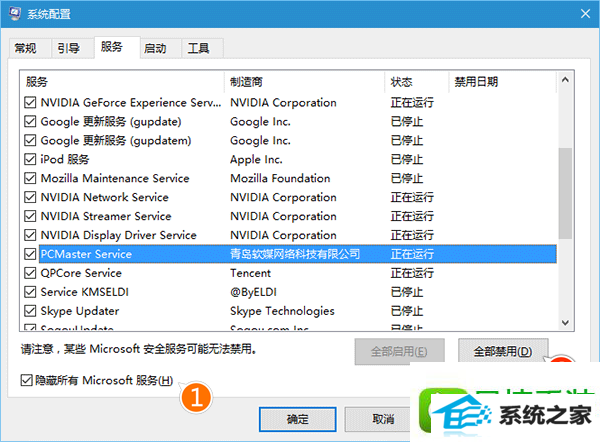Sort by the 禁用日期 column header

click(502, 82)
